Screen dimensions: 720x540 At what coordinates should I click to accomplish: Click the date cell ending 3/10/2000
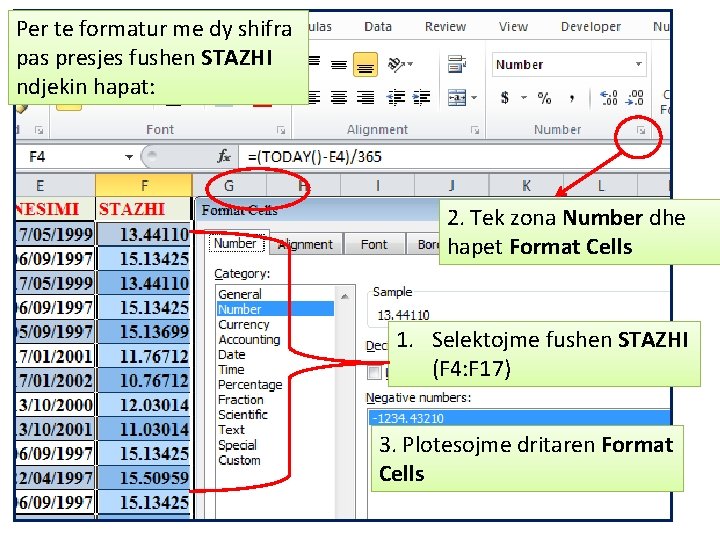(55, 405)
